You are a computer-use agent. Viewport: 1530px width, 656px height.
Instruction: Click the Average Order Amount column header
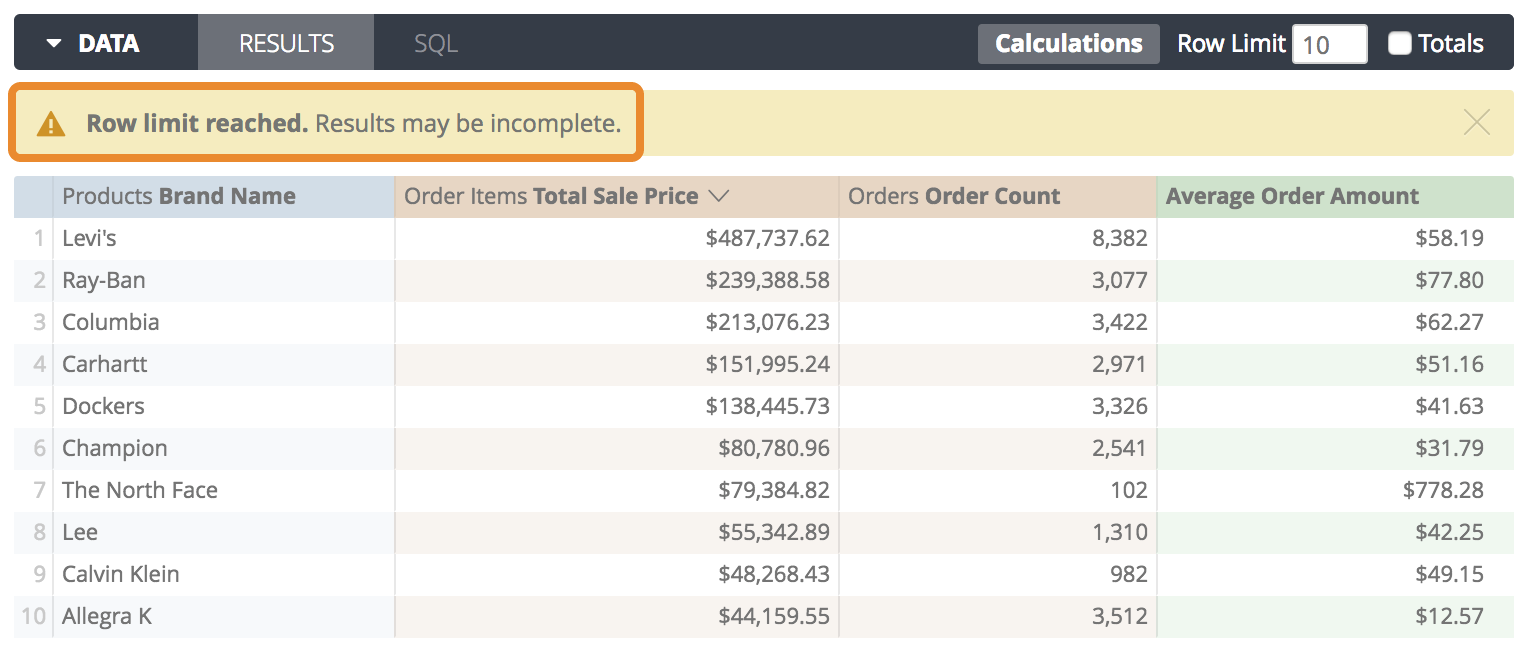coord(1335,196)
